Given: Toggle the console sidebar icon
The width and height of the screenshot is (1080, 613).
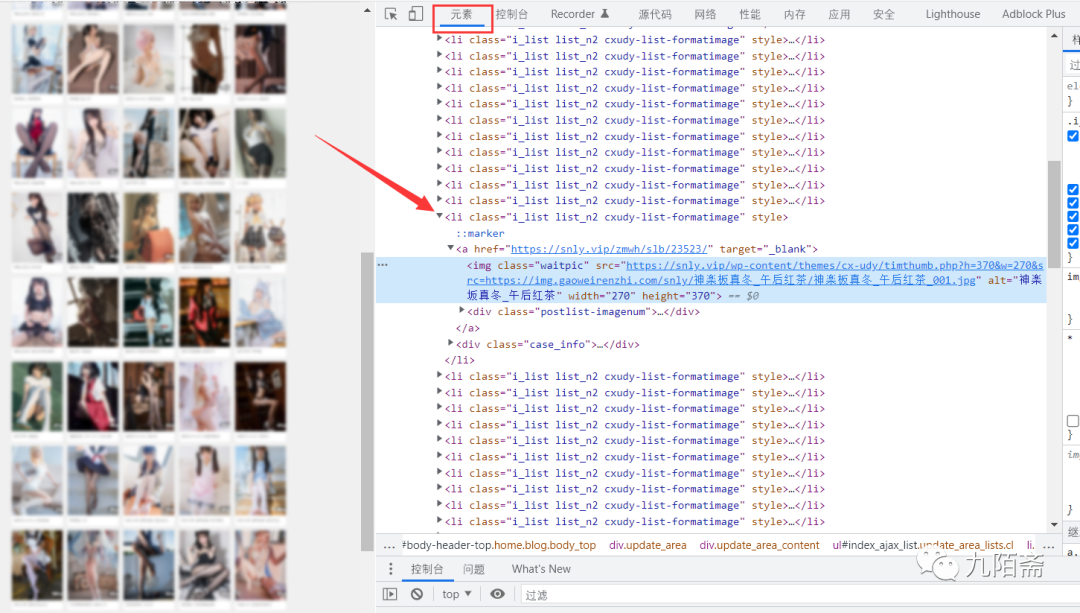Looking at the screenshot, I should (x=390, y=594).
